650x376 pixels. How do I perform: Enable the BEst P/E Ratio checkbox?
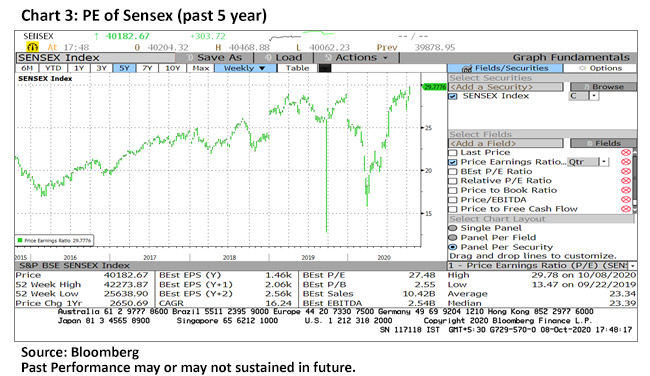point(453,172)
